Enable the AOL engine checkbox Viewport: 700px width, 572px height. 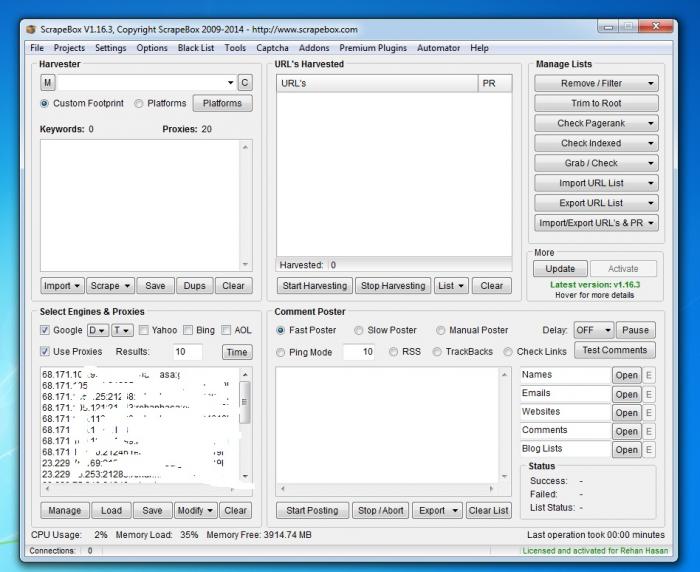[226, 330]
